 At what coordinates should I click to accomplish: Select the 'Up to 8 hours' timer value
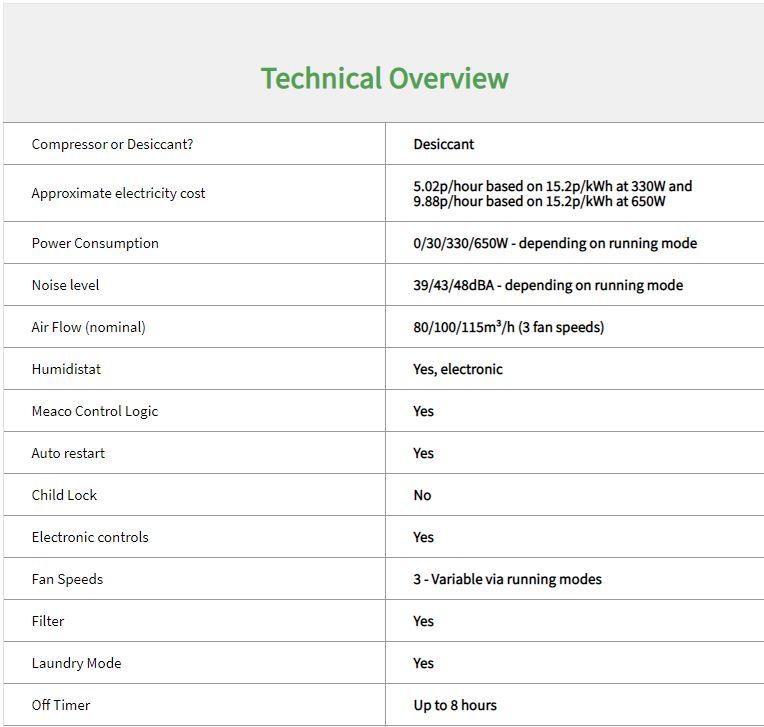[455, 705]
